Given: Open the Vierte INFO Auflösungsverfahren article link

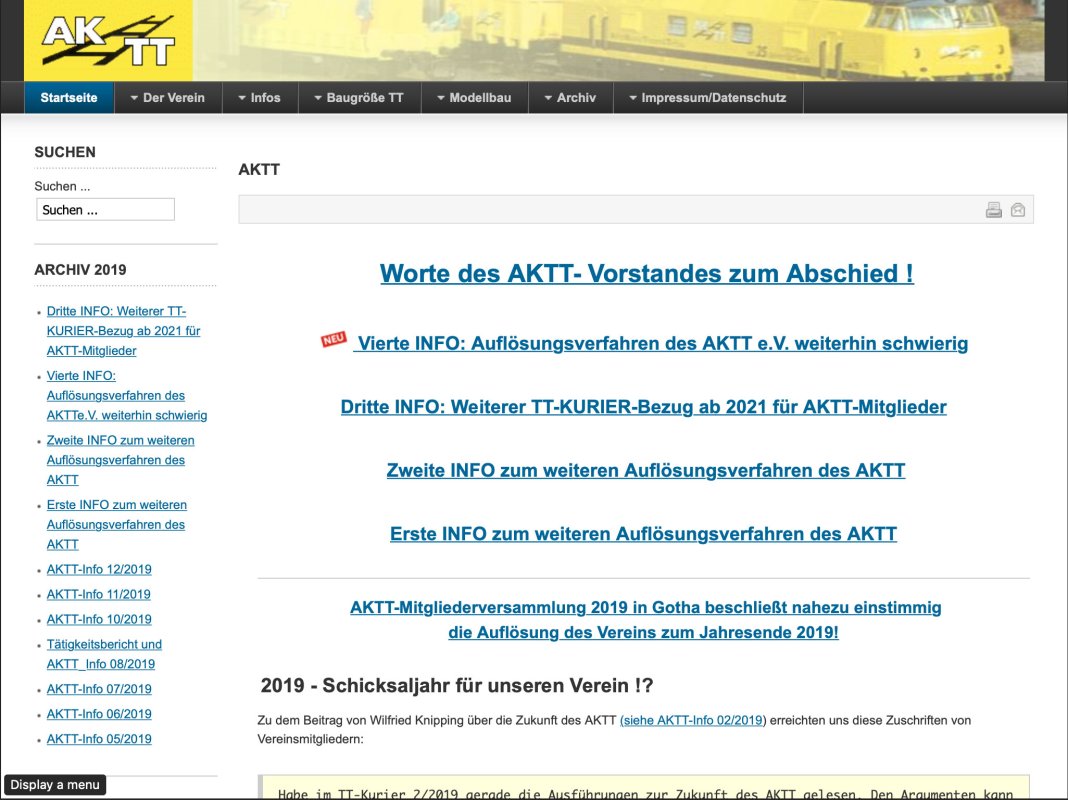Looking at the screenshot, I should pyautogui.click(x=660, y=343).
